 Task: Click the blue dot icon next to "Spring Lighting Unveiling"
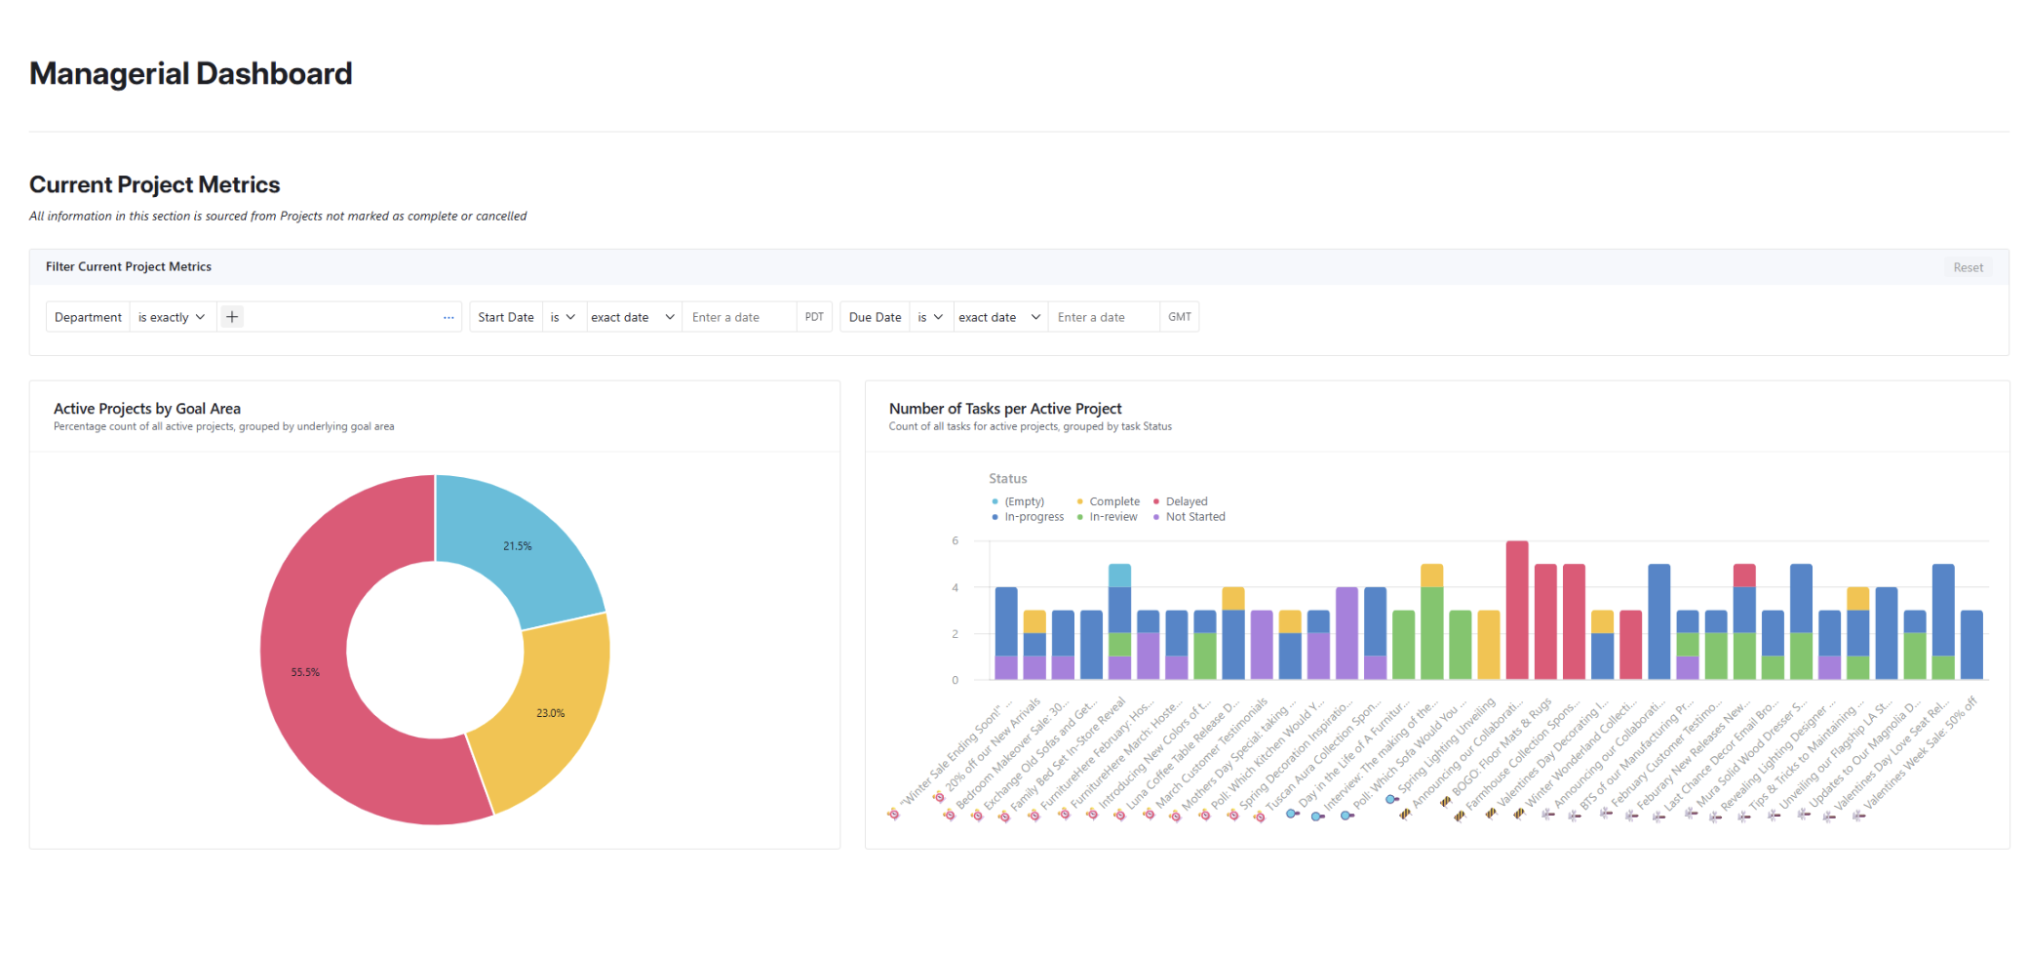[x=1390, y=800]
